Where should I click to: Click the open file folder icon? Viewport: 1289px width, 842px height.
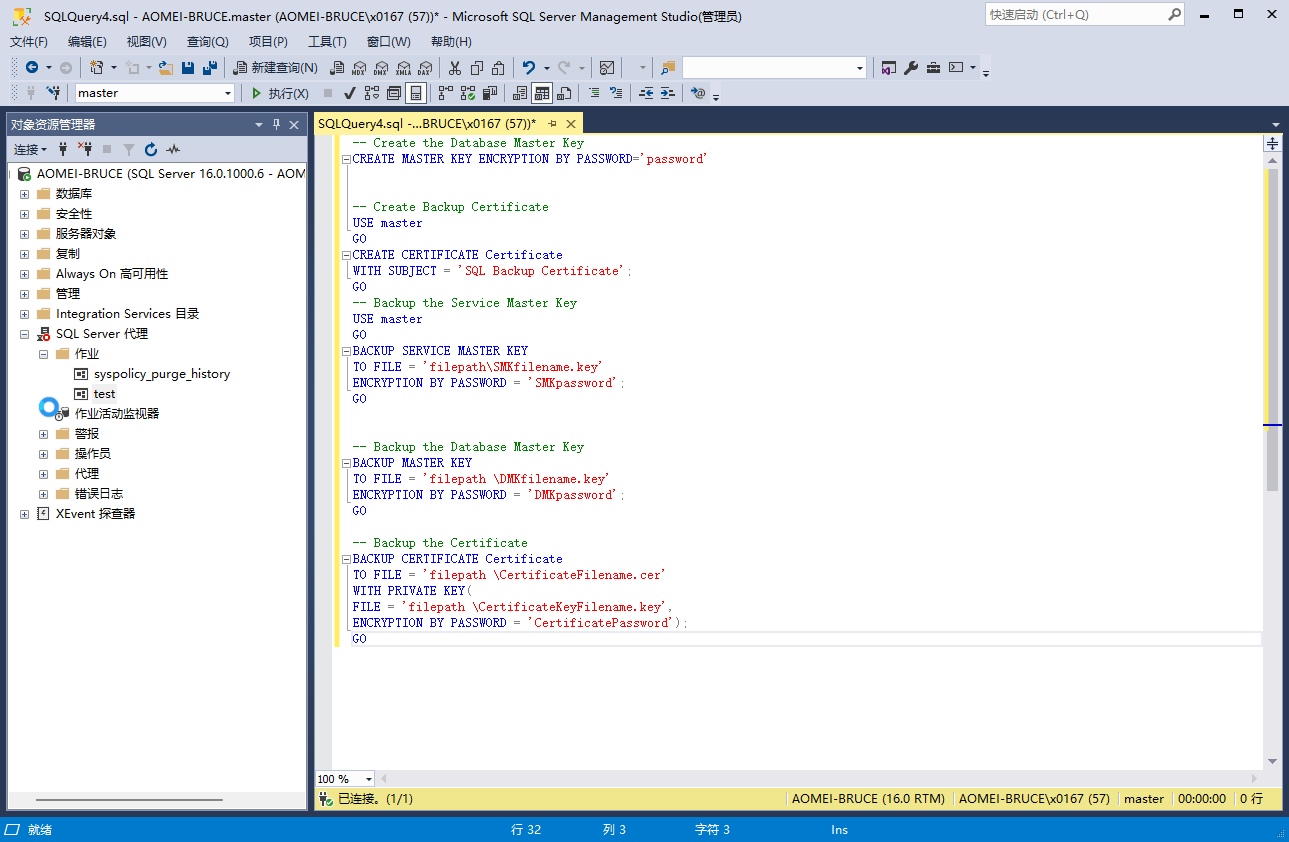pyautogui.click(x=166, y=67)
